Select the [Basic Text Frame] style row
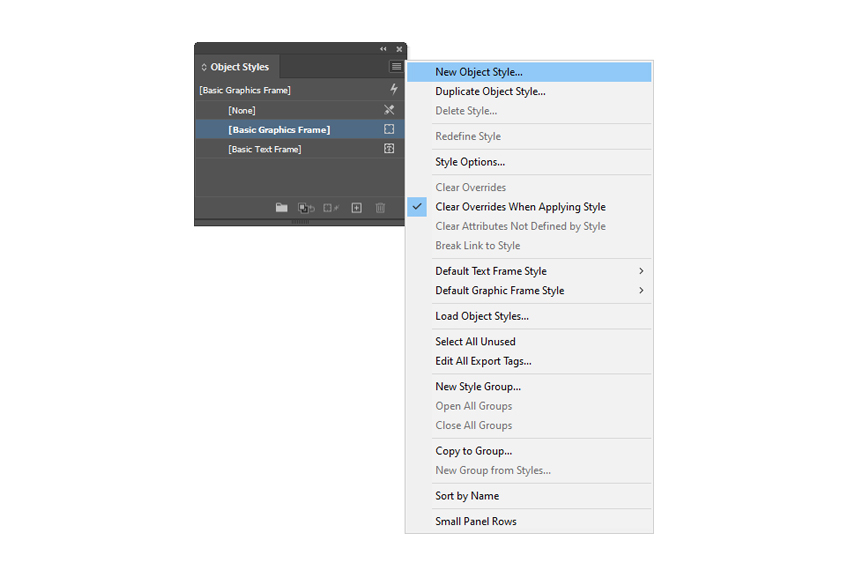This screenshot has width=850, height=575. pos(300,149)
